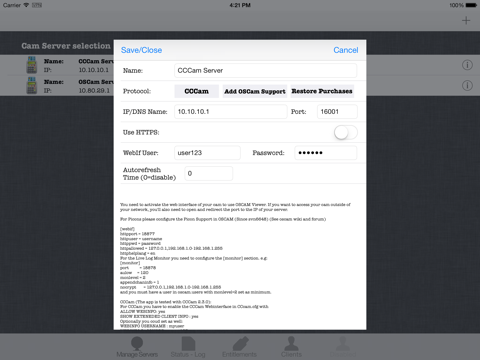480x360 pixels.
Task: Click the Cam Server selection heading
Action: tap(66, 46)
